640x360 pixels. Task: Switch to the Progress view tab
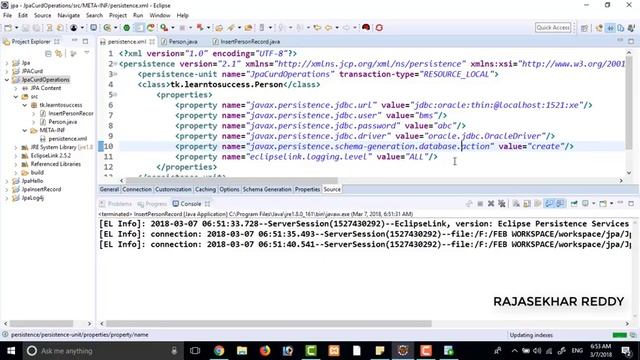[x=152, y=204]
